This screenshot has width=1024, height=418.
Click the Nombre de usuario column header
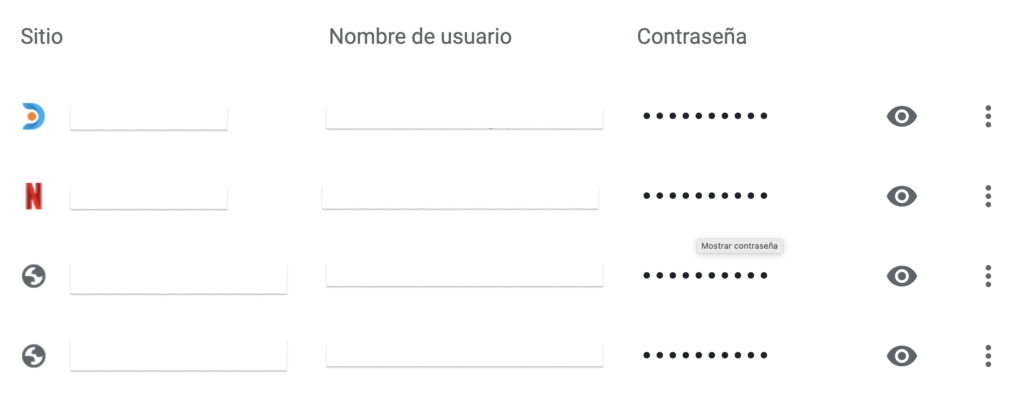click(x=420, y=37)
